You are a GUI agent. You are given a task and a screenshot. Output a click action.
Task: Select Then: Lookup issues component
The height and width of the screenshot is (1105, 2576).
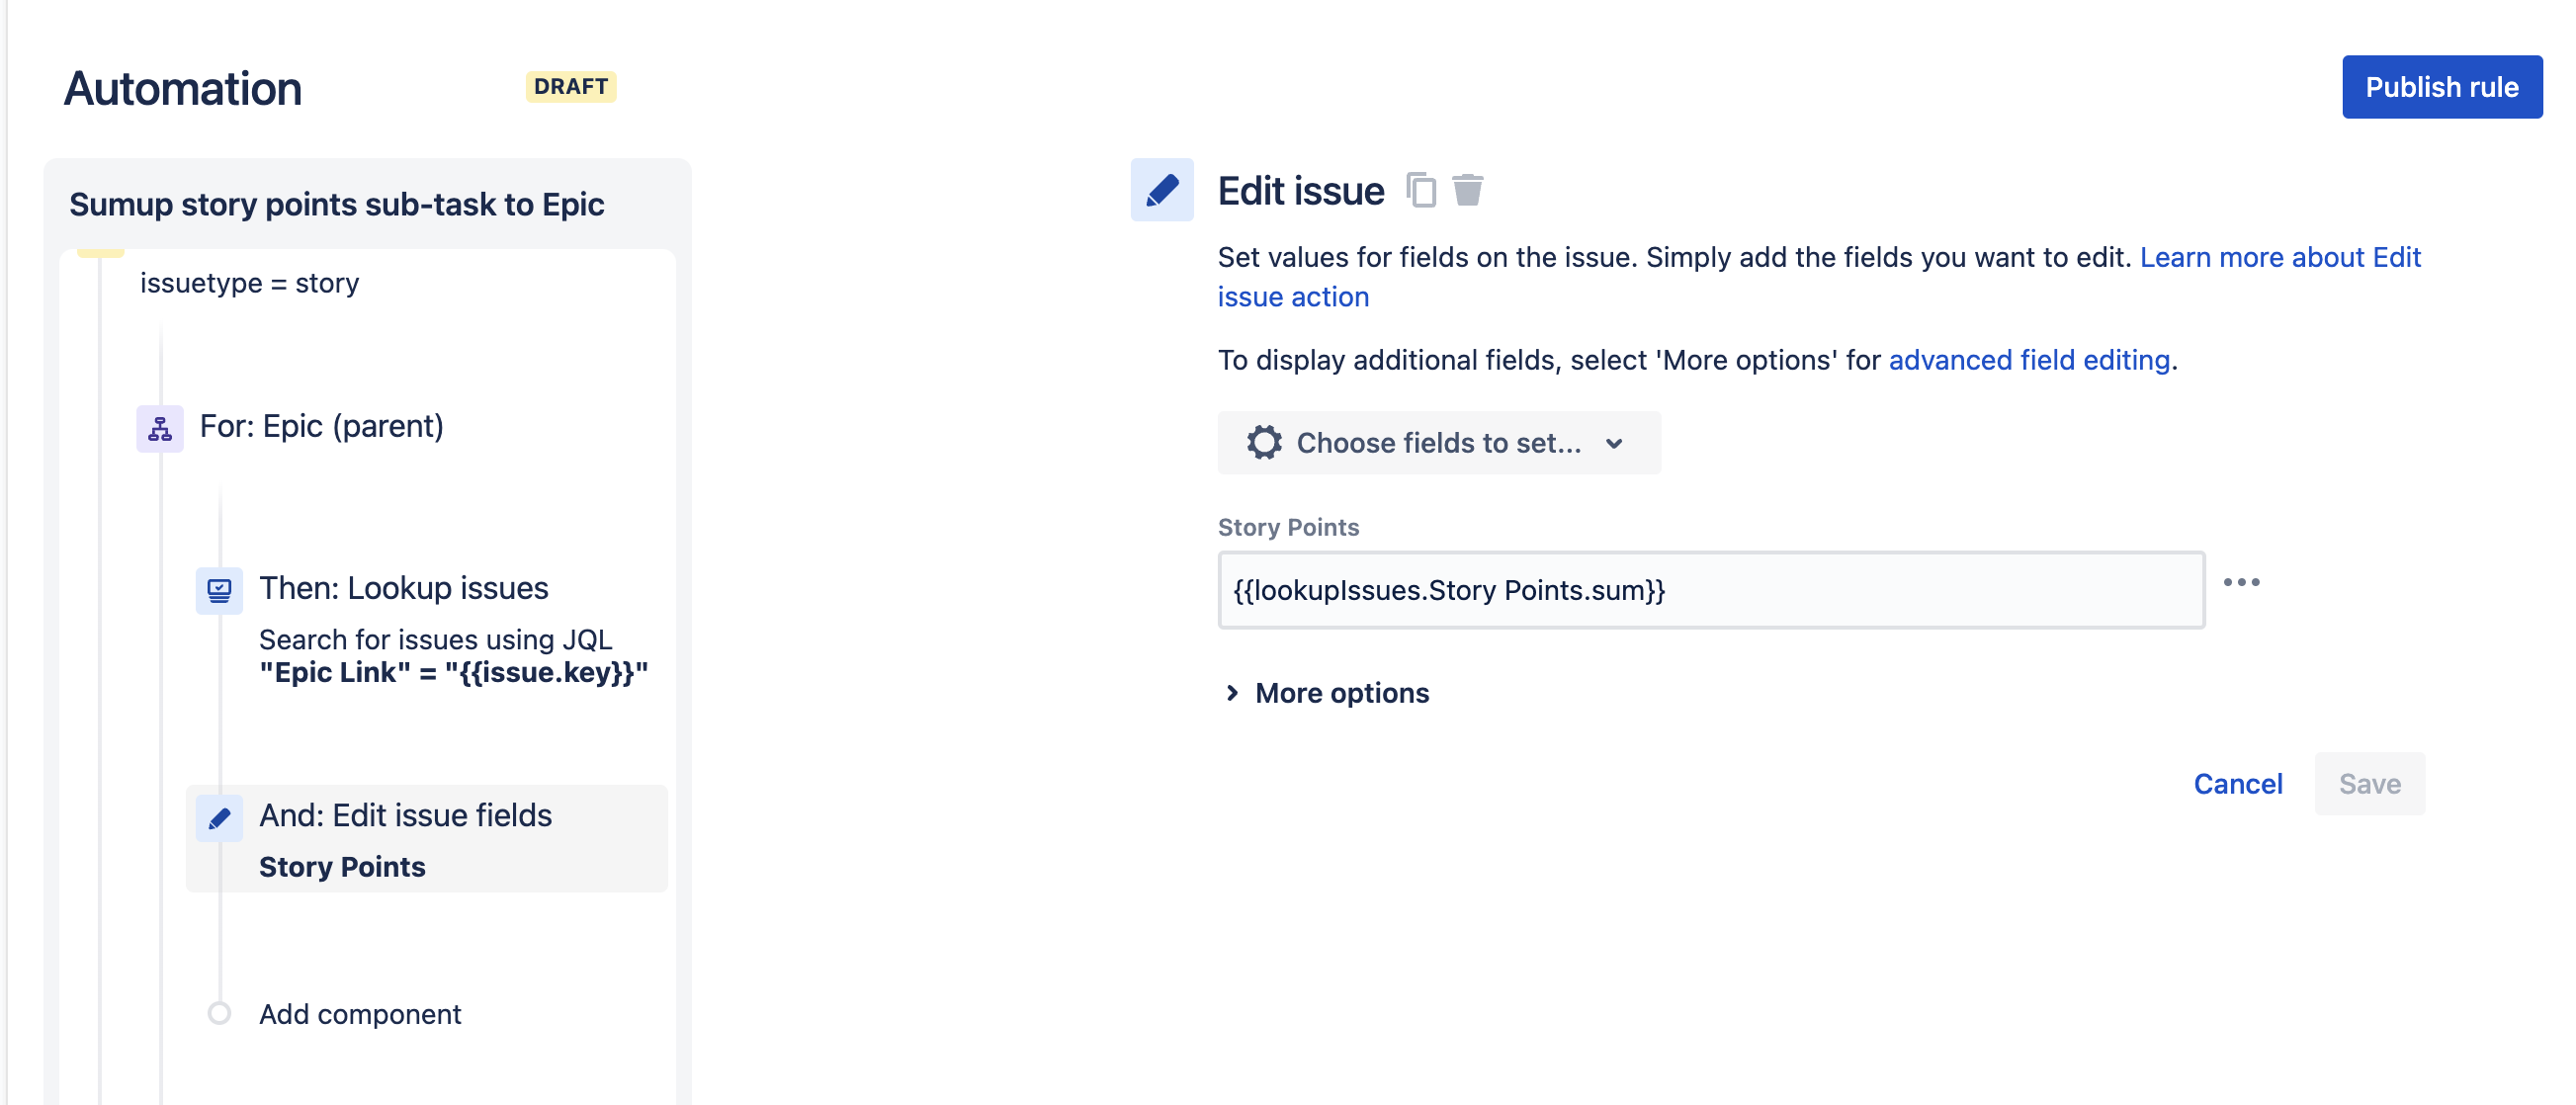click(x=403, y=589)
